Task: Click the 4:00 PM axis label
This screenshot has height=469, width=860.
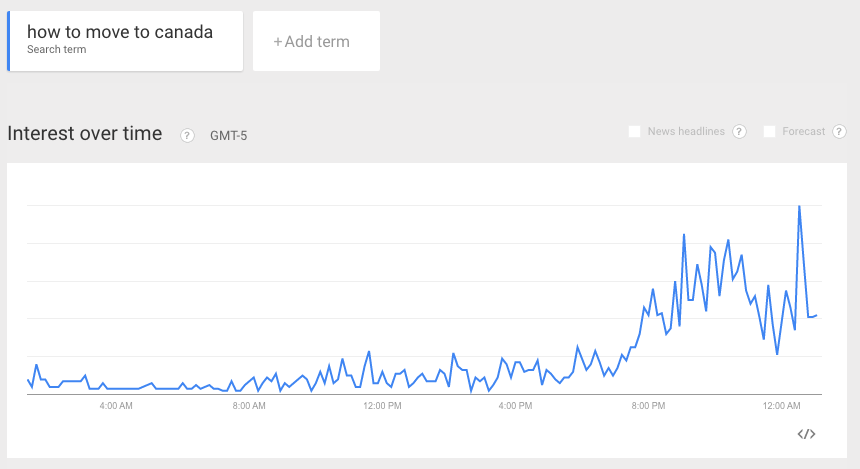Action: coord(515,406)
